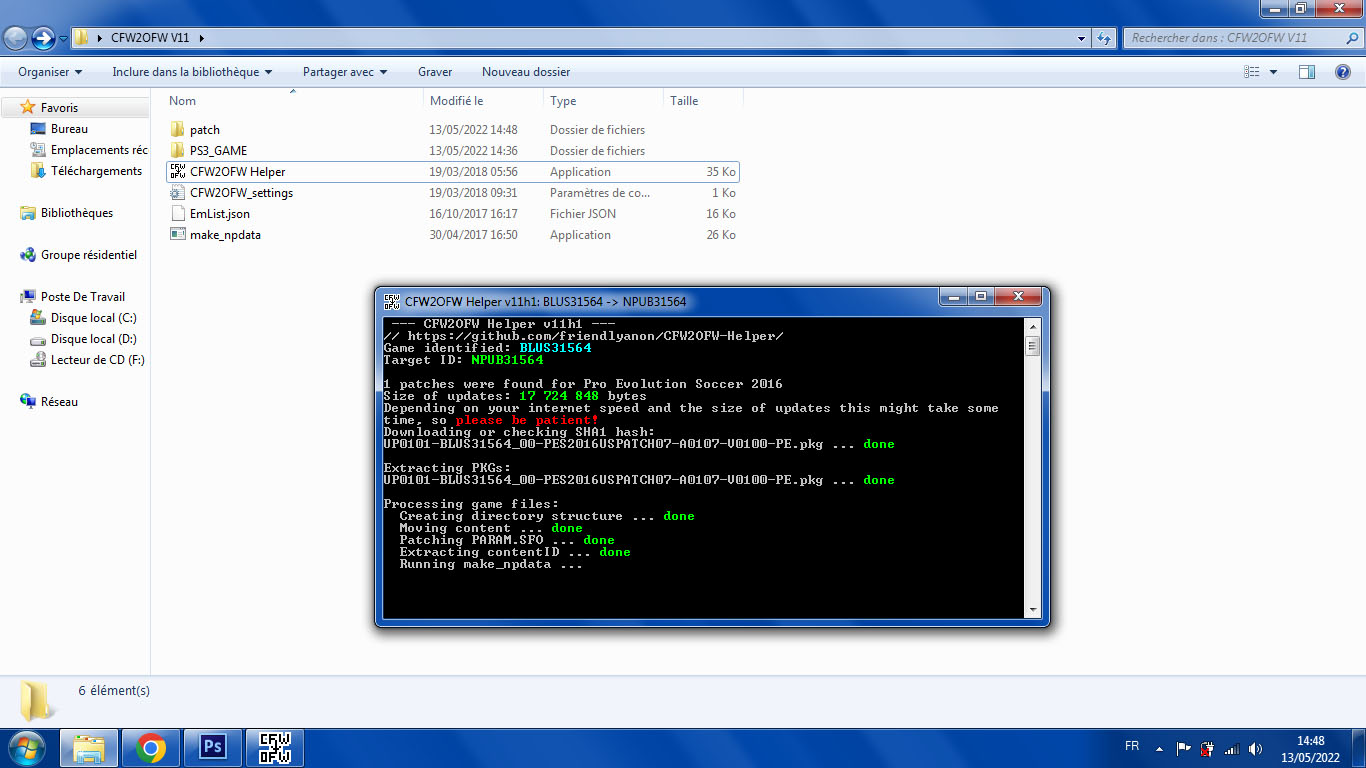1366x768 pixels.
Task: Open the CFW2OFW Helper application file
Action: (x=237, y=172)
